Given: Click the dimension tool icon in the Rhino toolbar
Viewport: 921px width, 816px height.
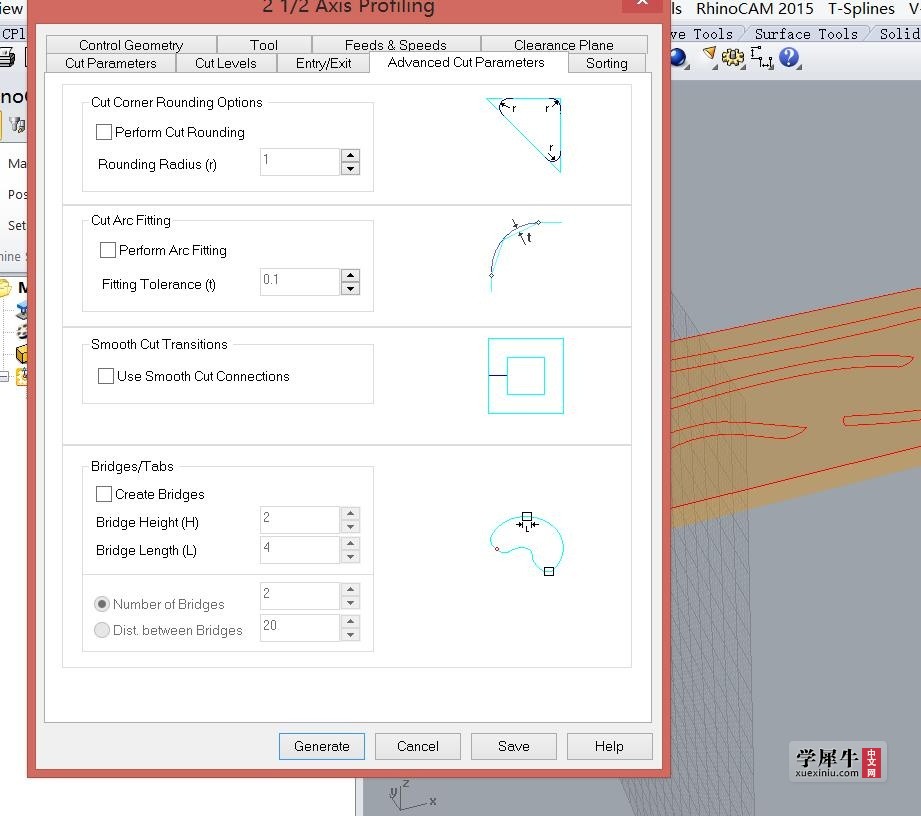Looking at the screenshot, I should (x=762, y=57).
